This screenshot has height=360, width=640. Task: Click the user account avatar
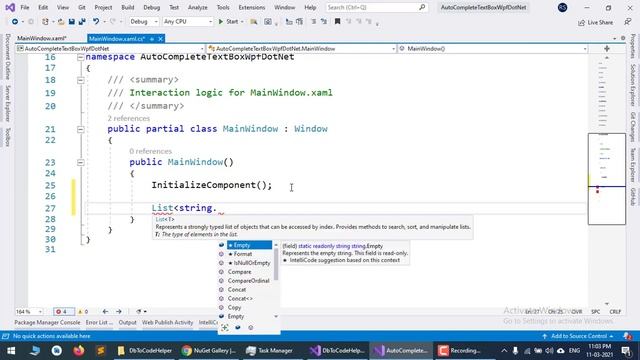click(x=562, y=7)
